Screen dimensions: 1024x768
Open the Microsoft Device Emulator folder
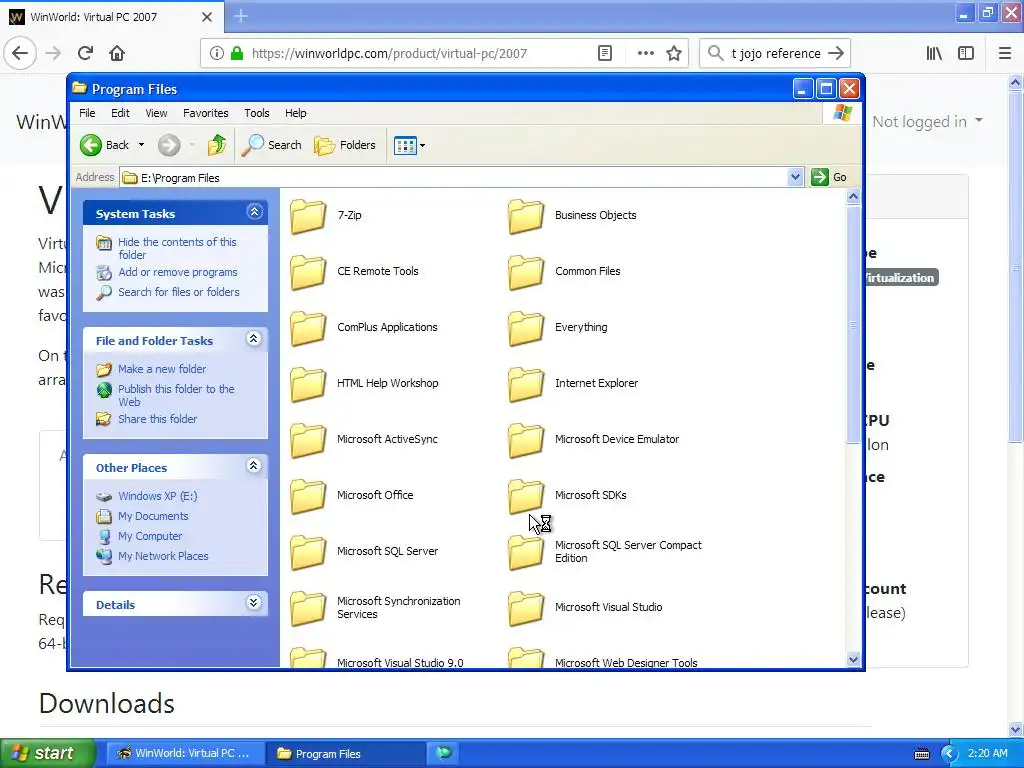point(594,440)
